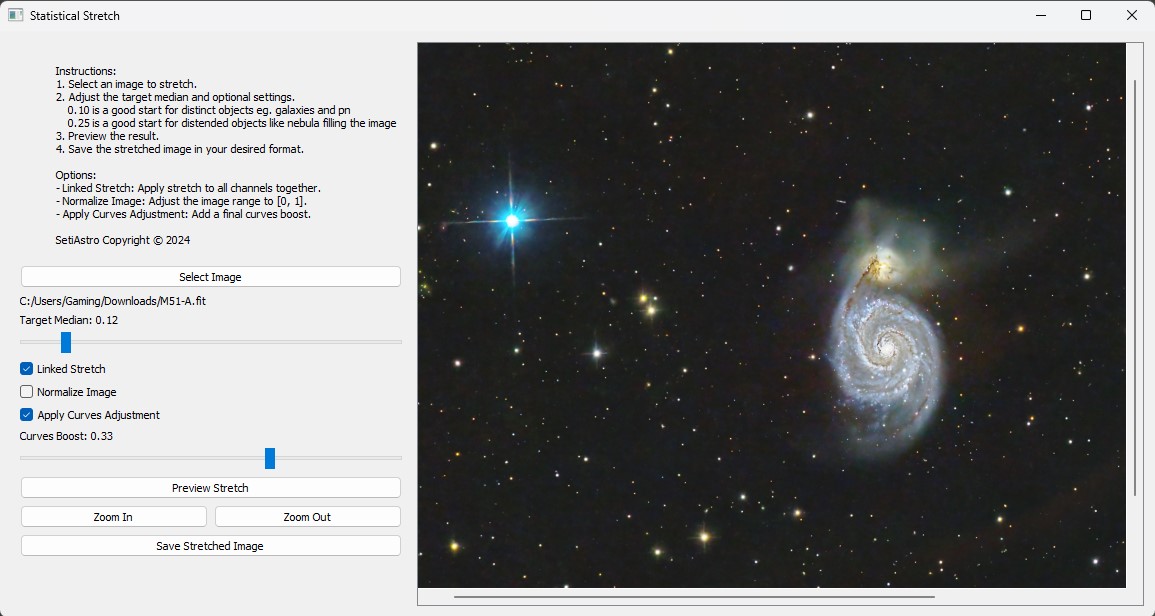The width and height of the screenshot is (1155, 616).
Task: Click the Statistical Stretch app icon
Action: tap(15, 15)
